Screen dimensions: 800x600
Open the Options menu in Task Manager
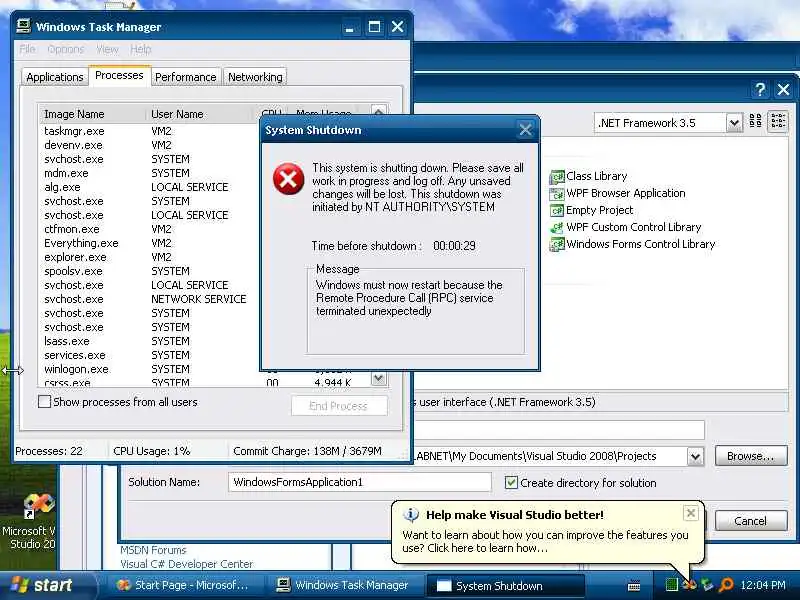click(x=65, y=49)
